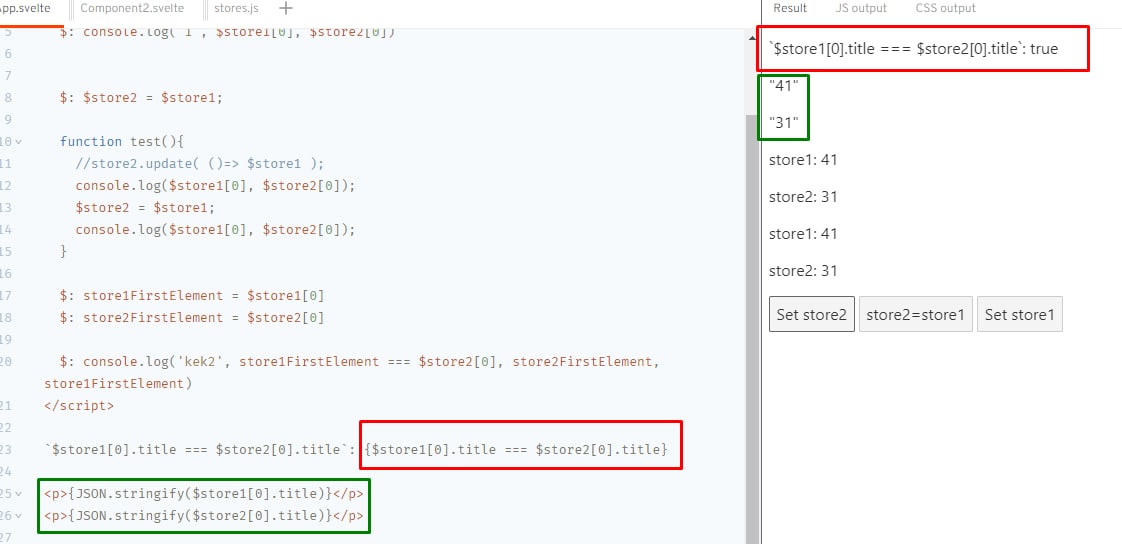Click the closing </script> tag line
The height and width of the screenshot is (544, 1122).
tap(79, 406)
